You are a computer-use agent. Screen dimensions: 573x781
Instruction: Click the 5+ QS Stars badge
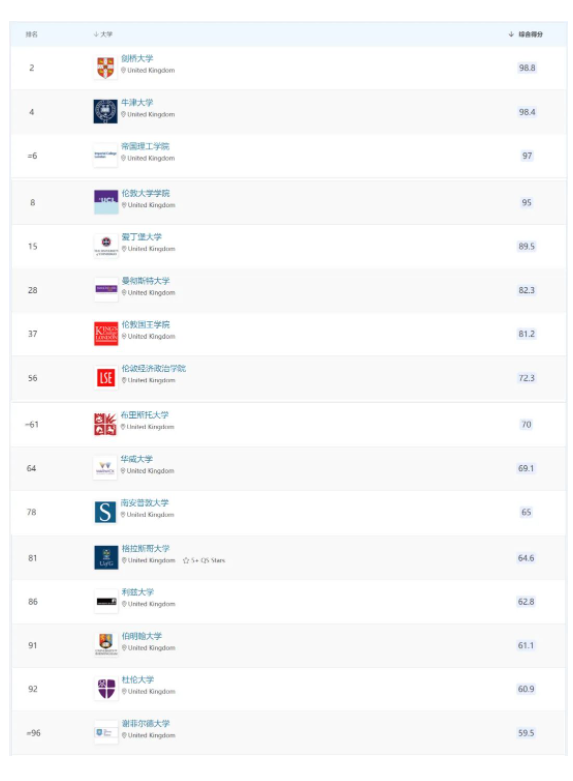coord(204,560)
